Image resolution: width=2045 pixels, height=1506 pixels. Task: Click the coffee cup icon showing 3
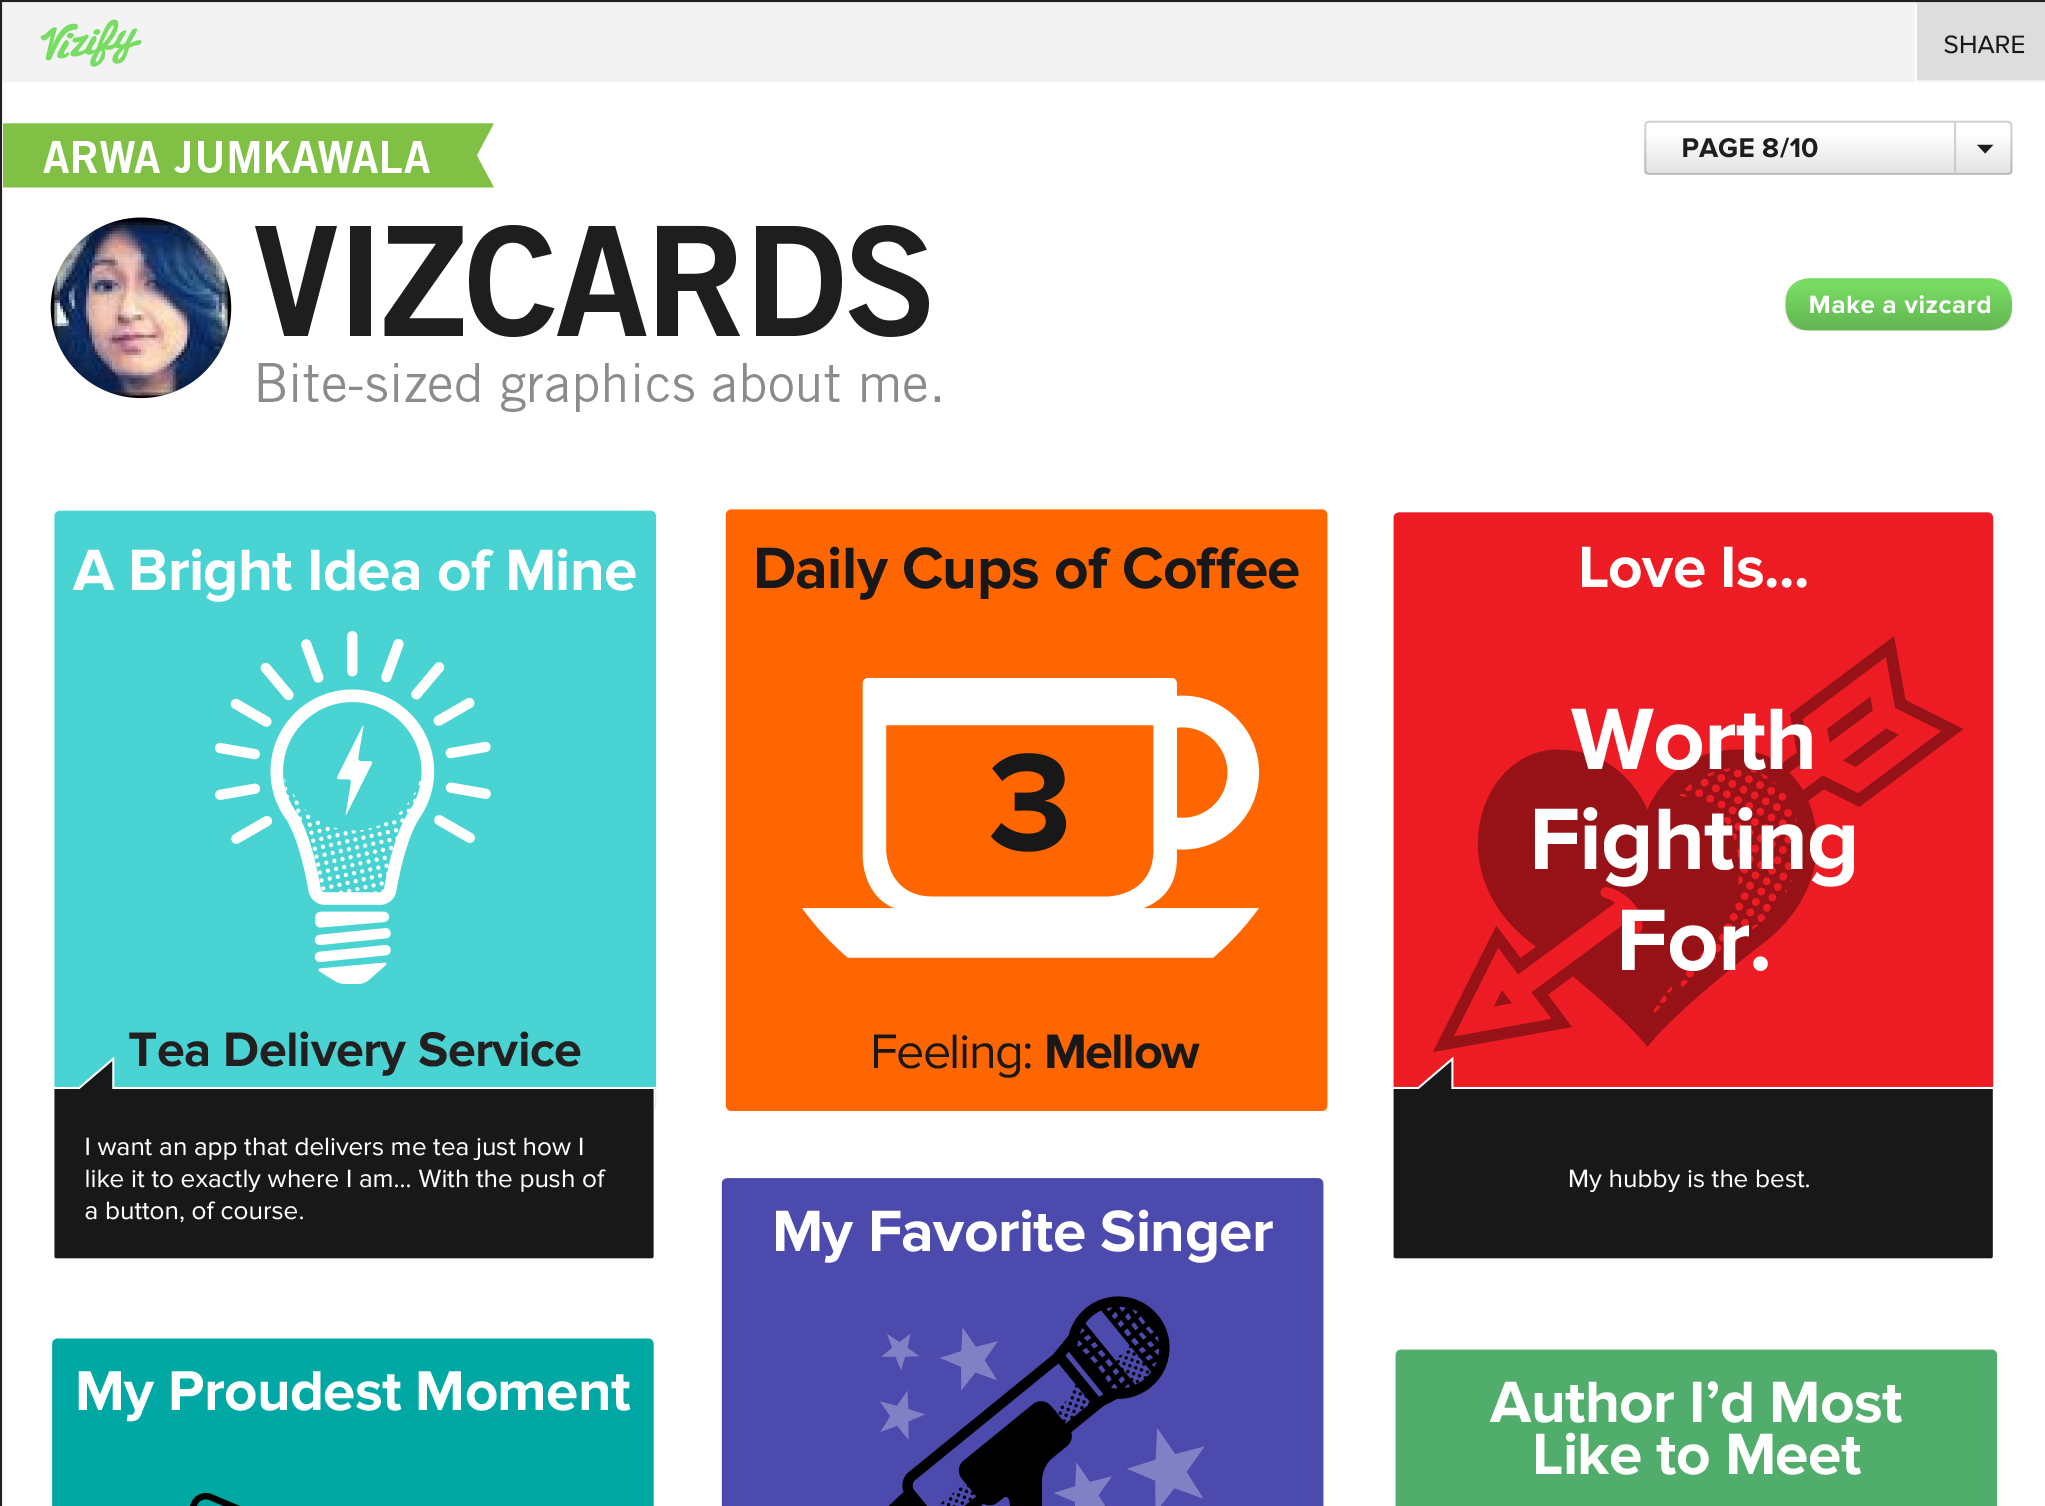pyautogui.click(x=1030, y=817)
